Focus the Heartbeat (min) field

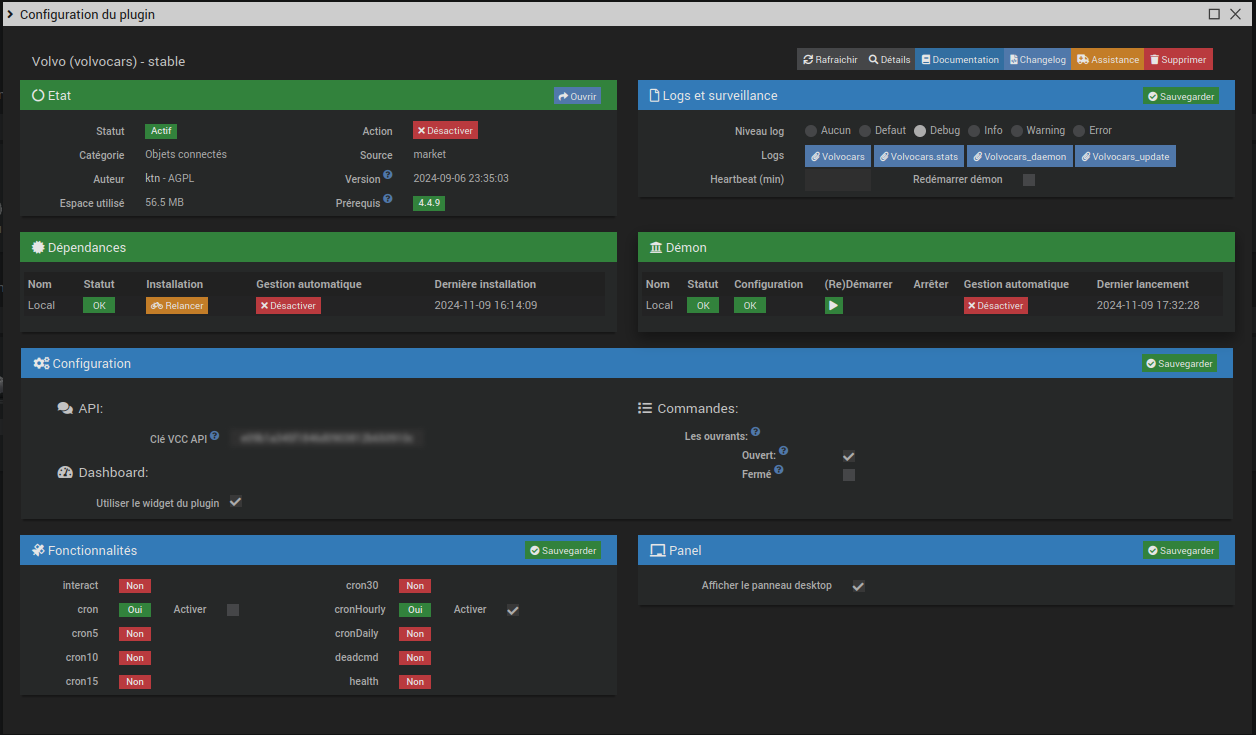click(838, 180)
